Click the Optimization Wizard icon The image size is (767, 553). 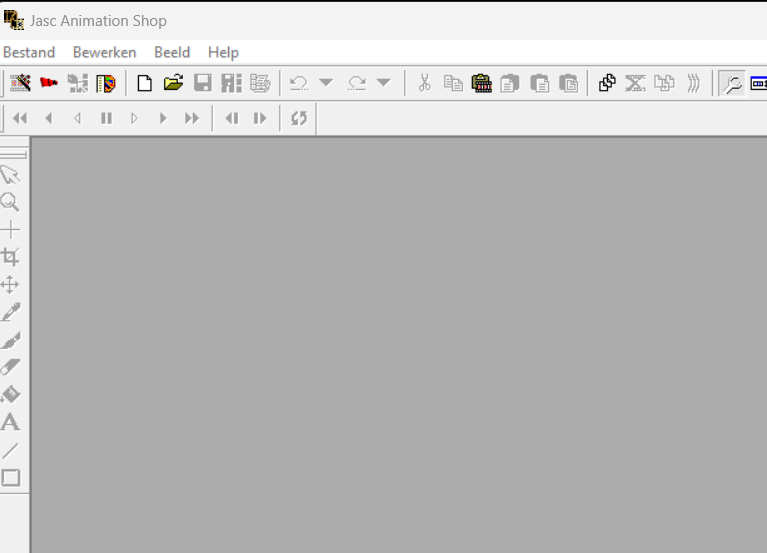77,83
